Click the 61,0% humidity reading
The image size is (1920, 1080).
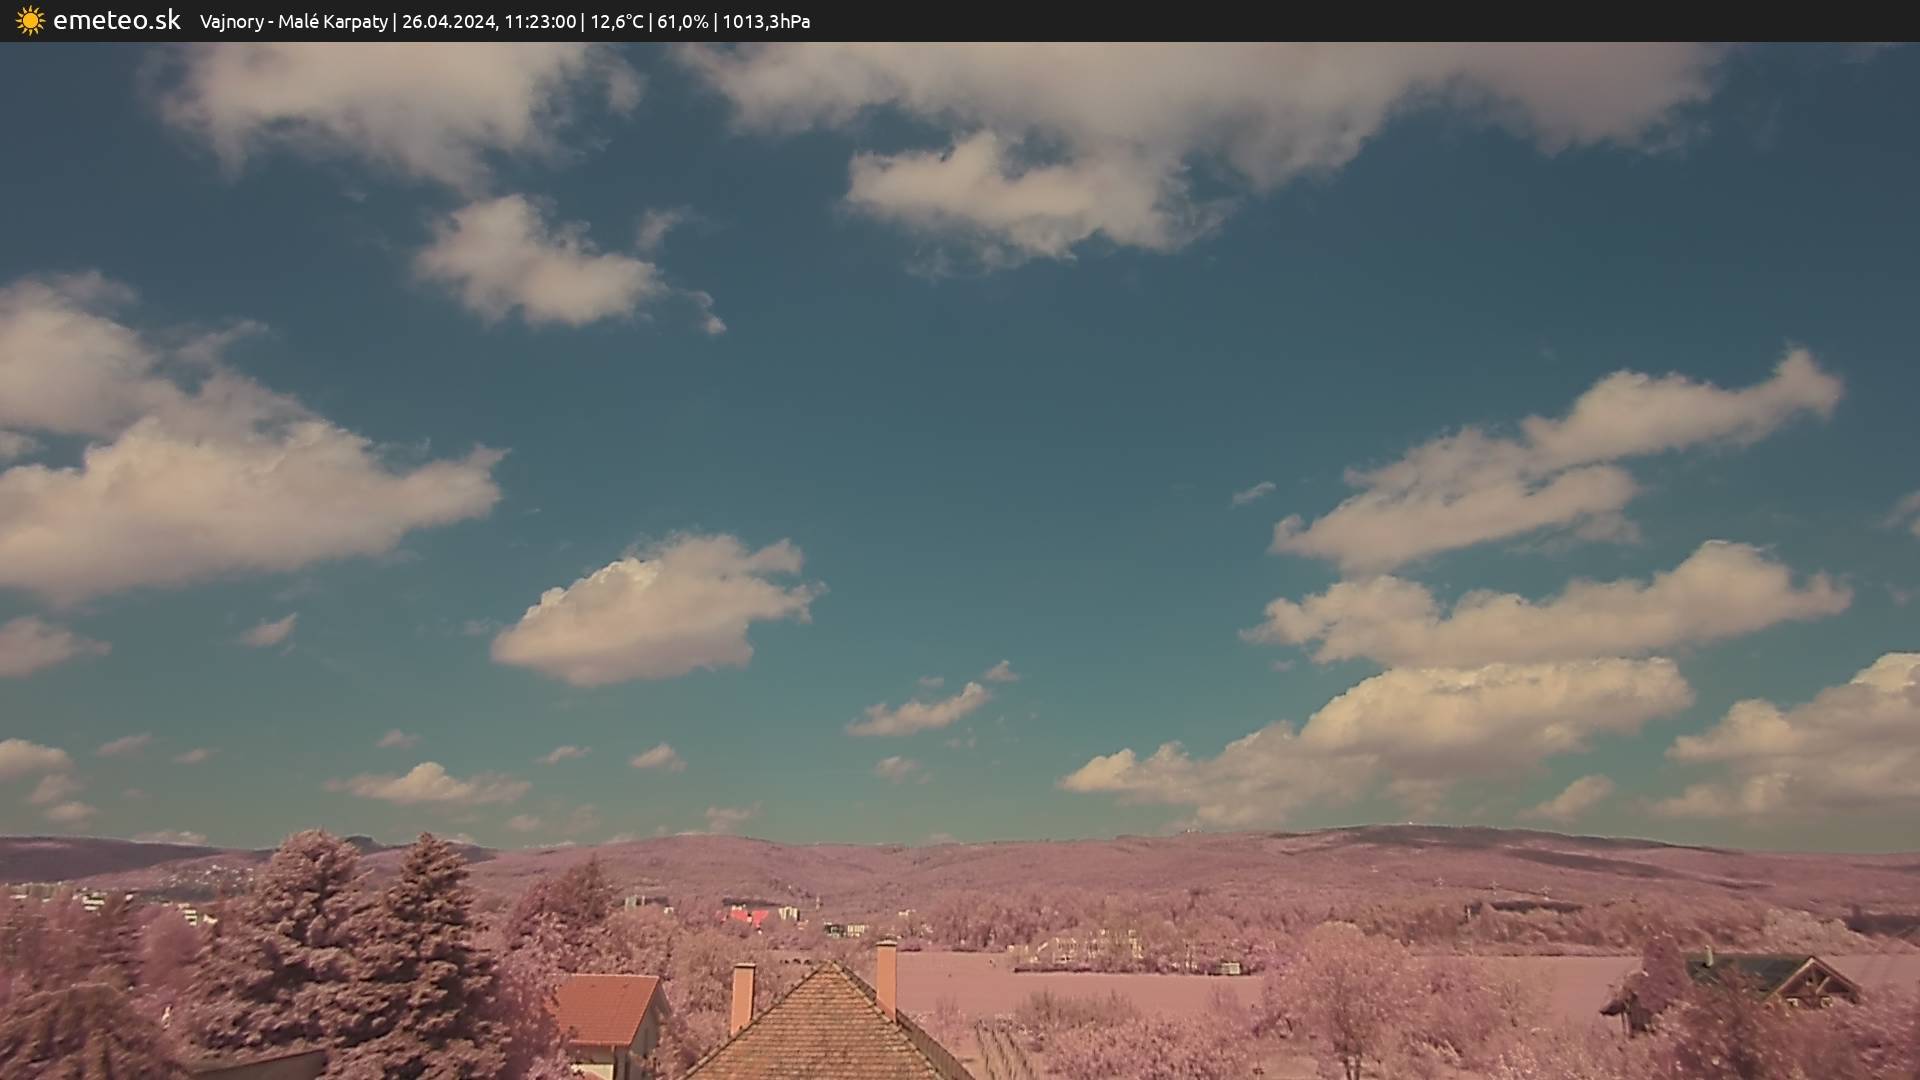pos(683,22)
